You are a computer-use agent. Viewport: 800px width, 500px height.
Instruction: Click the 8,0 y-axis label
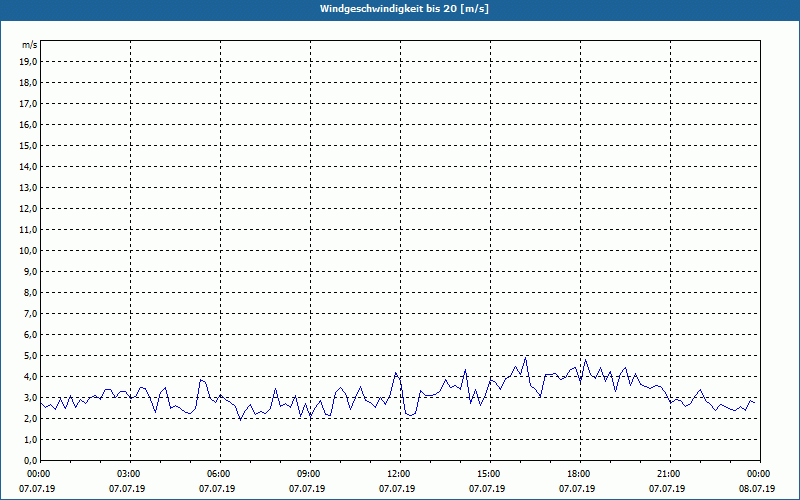pos(31,292)
